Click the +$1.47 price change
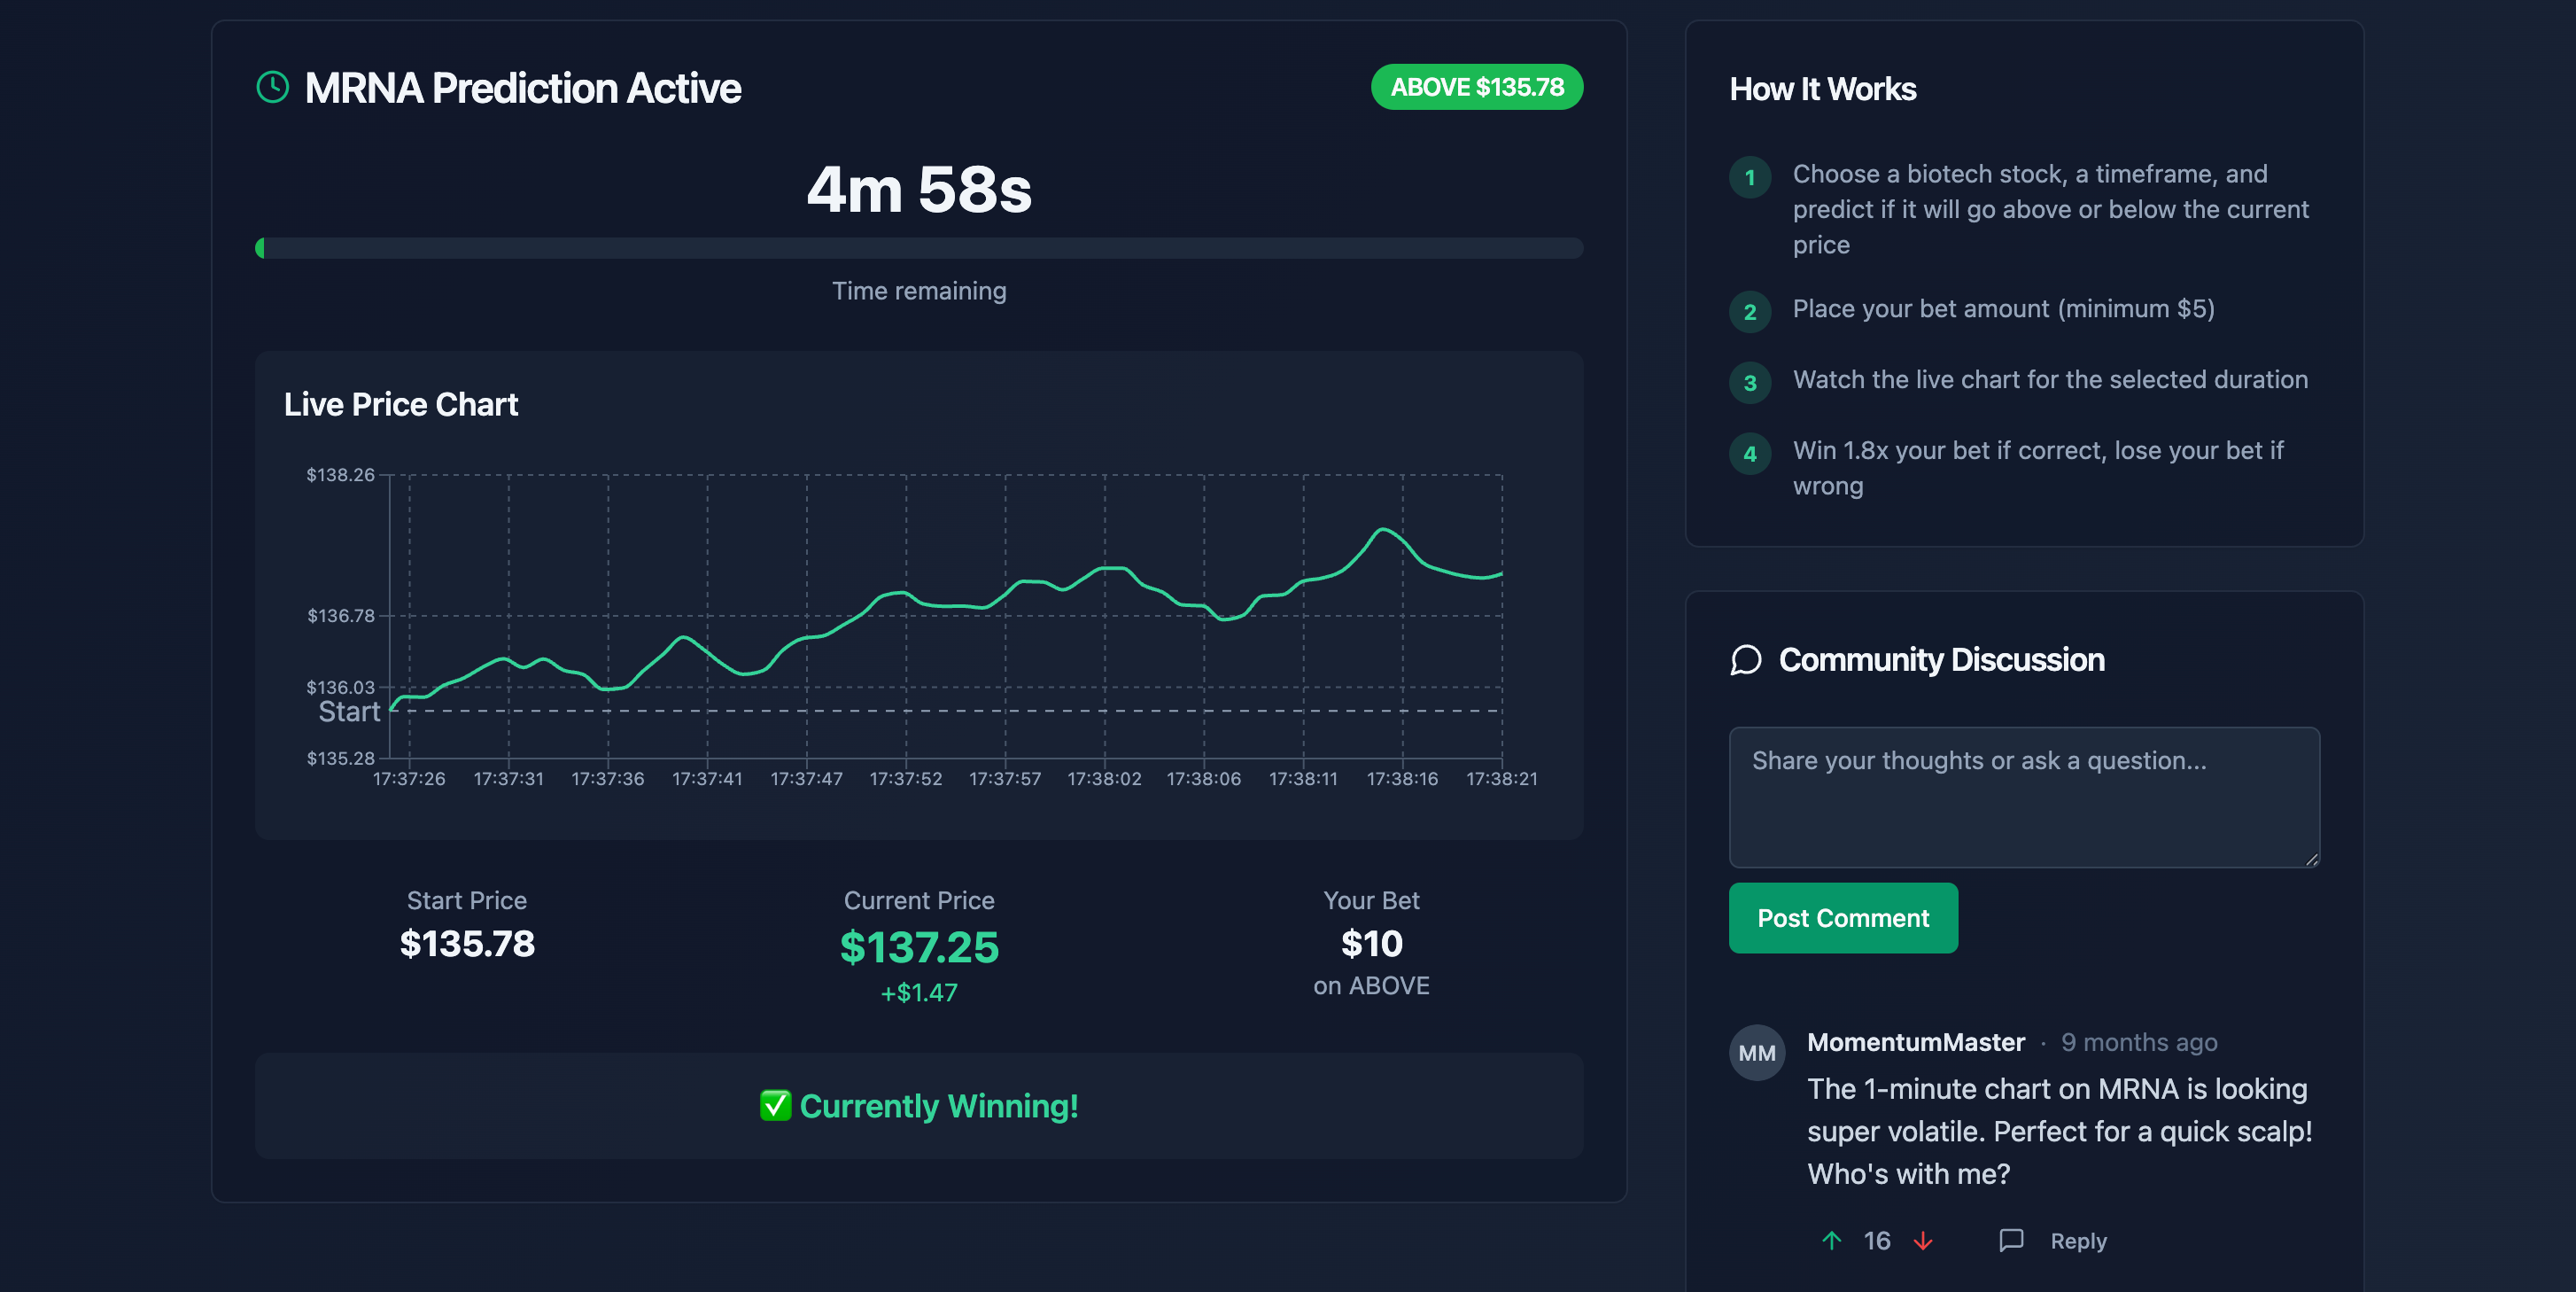Screen dimensions: 2576x1292 click(x=919, y=993)
